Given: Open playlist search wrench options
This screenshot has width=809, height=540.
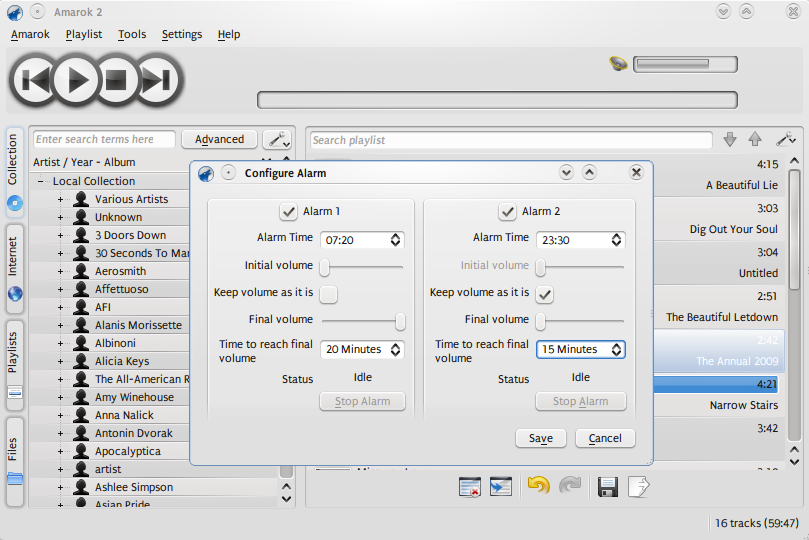Looking at the screenshot, I should pyautogui.click(x=786, y=139).
